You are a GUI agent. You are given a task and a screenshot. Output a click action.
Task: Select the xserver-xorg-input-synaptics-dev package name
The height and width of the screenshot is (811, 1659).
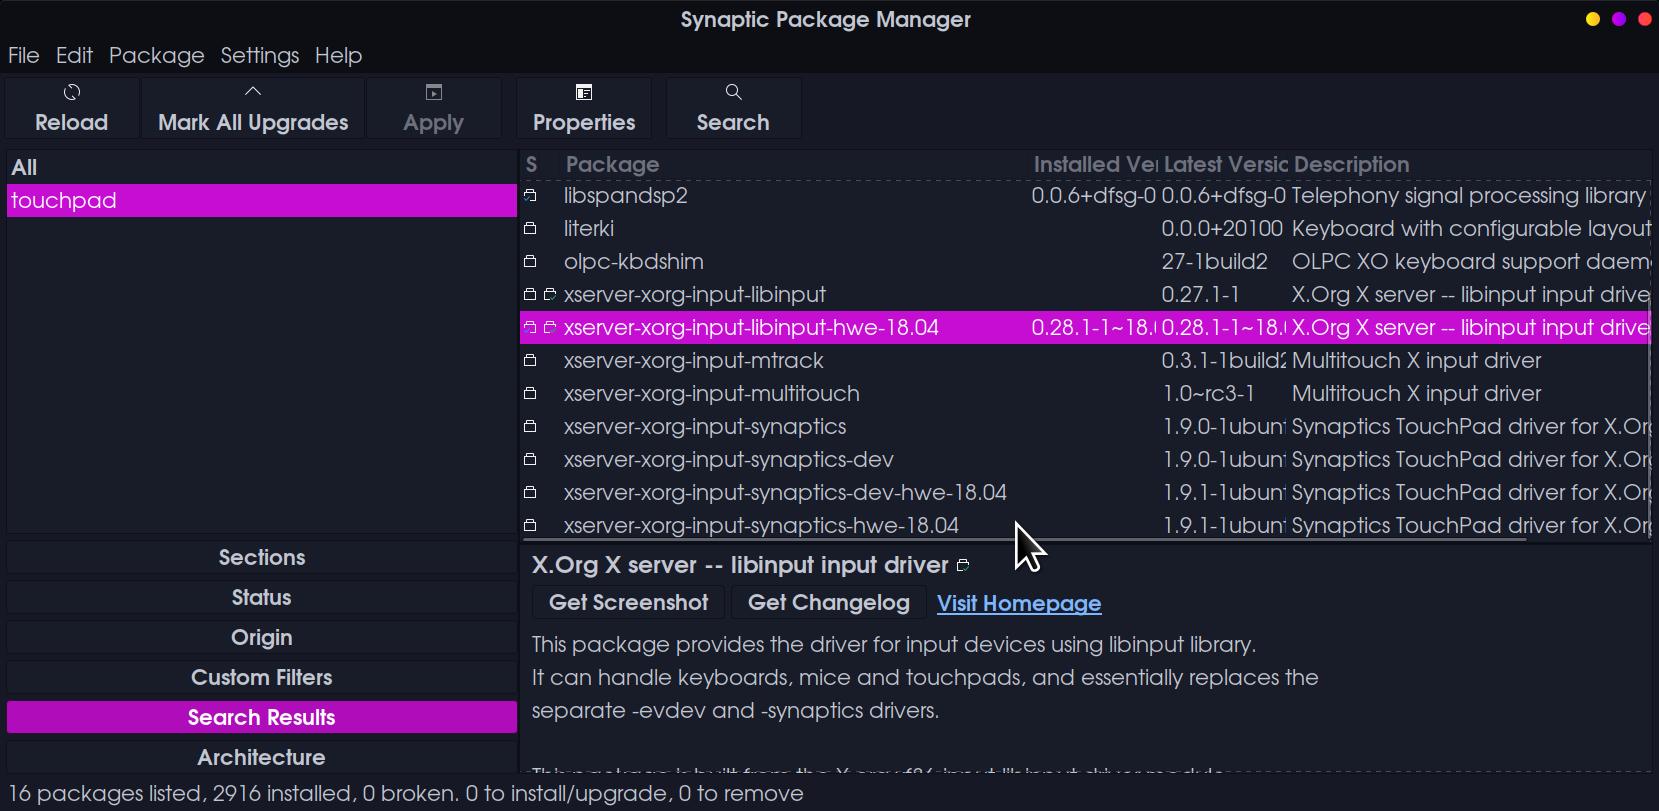coord(728,459)
